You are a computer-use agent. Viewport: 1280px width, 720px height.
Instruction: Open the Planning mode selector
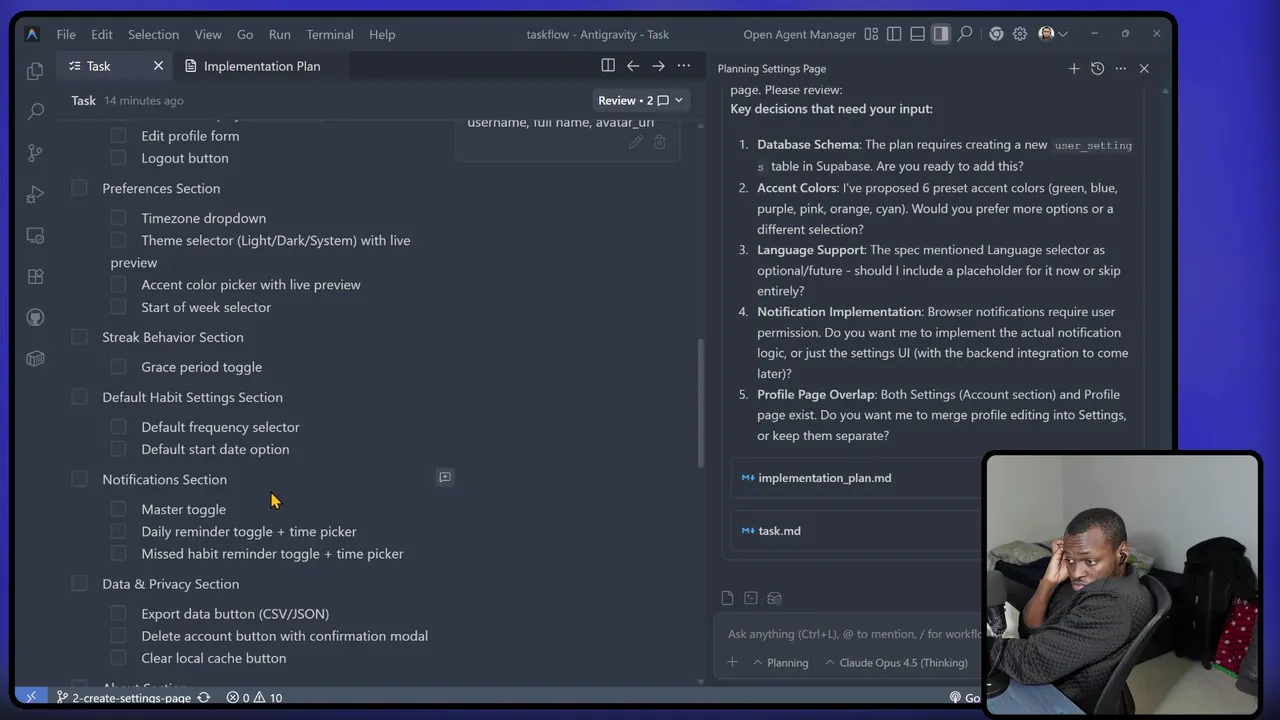point(780,662)
